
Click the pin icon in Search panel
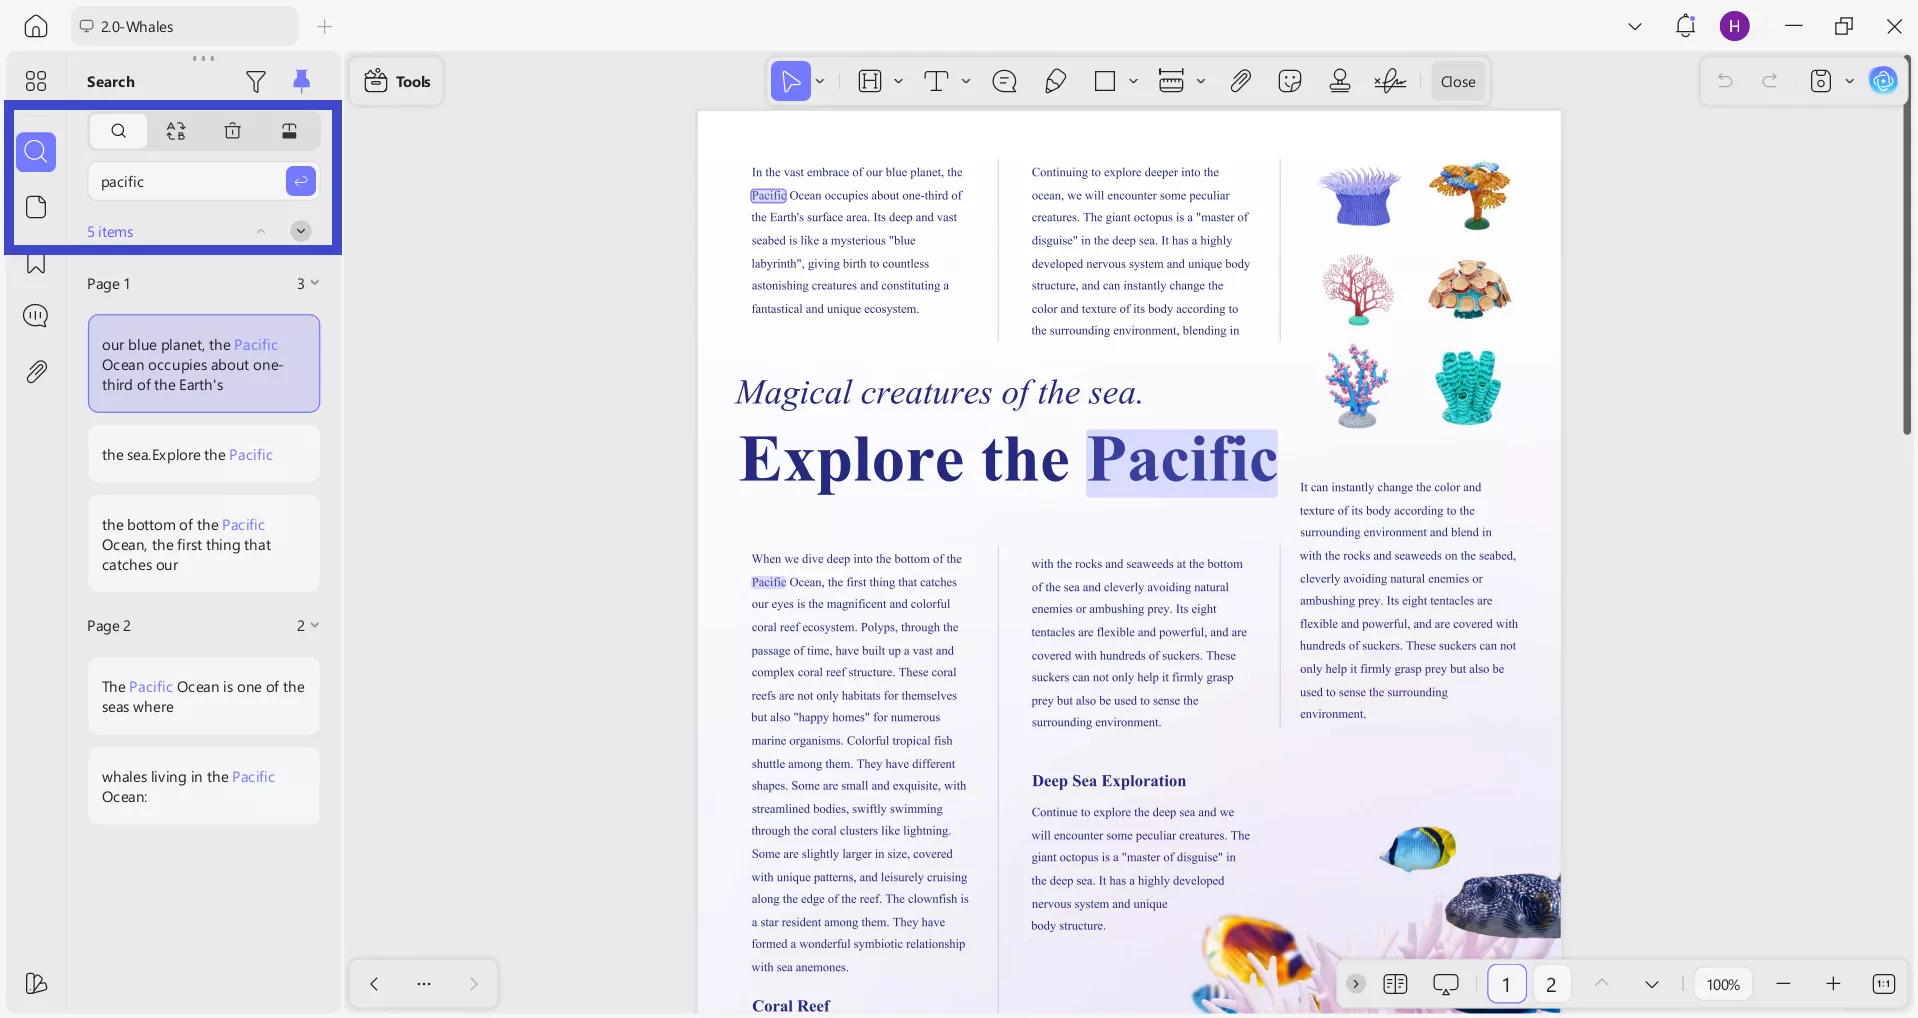pyautogui.click(x=301, y=81)
